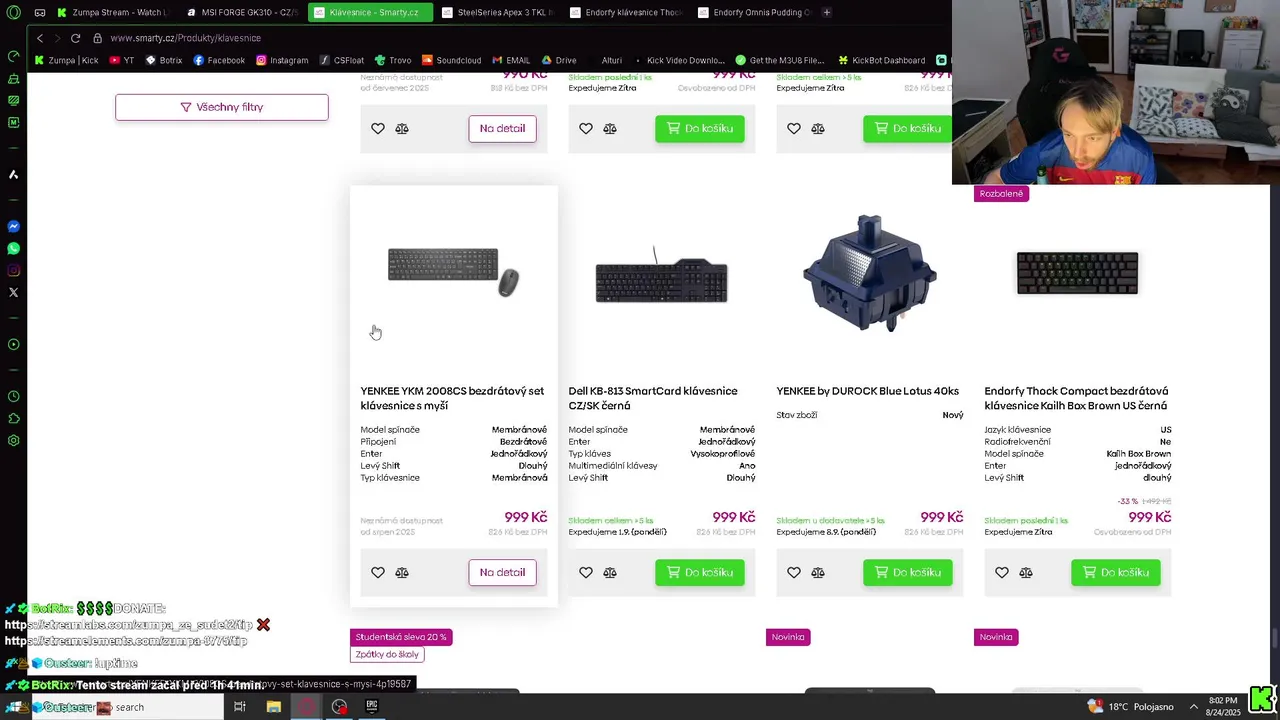The width and height of the screenshot is (1280, 720).
Task: Click Na detail for YENKEE YKM 2008CS
Action: point(502,572)
